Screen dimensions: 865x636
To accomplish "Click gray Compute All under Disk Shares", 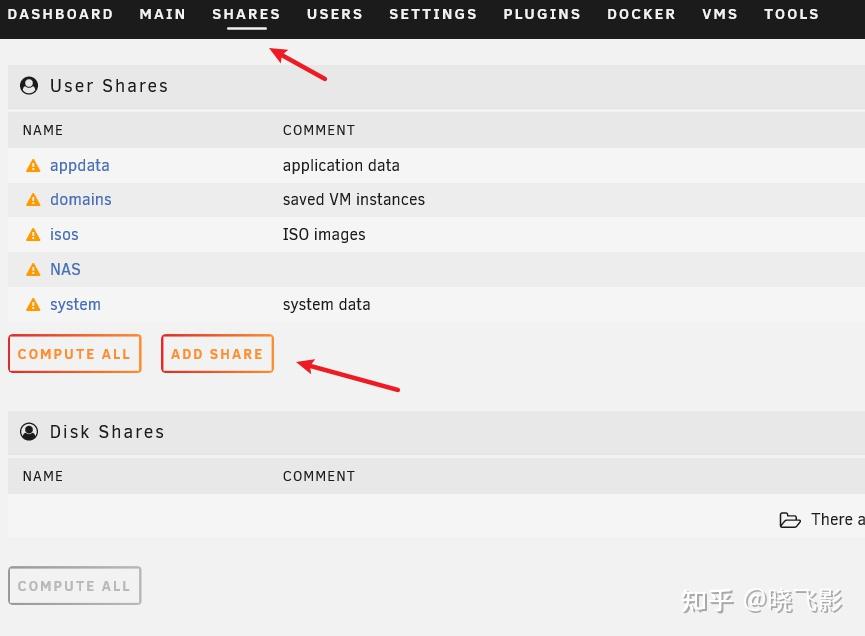I will click(x=74, y=586).
